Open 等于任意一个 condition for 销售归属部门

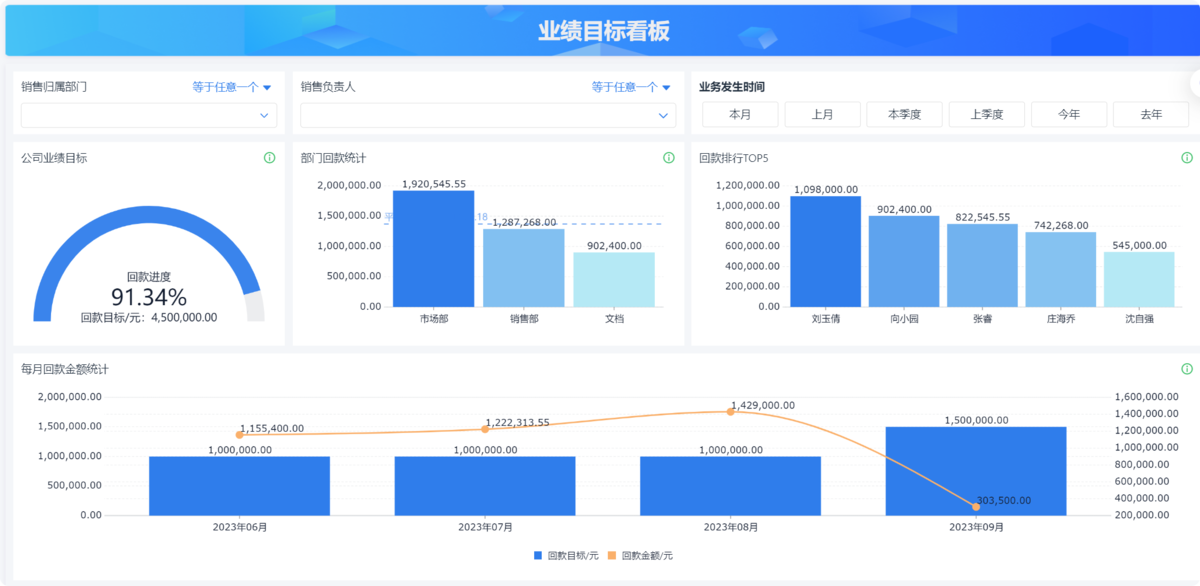232,87
